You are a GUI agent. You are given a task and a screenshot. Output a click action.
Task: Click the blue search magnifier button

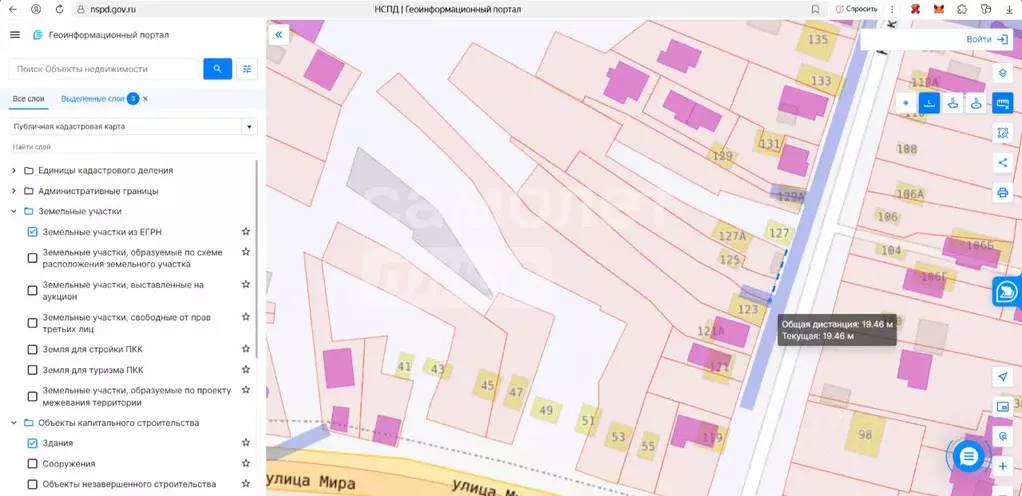[217, 68]
